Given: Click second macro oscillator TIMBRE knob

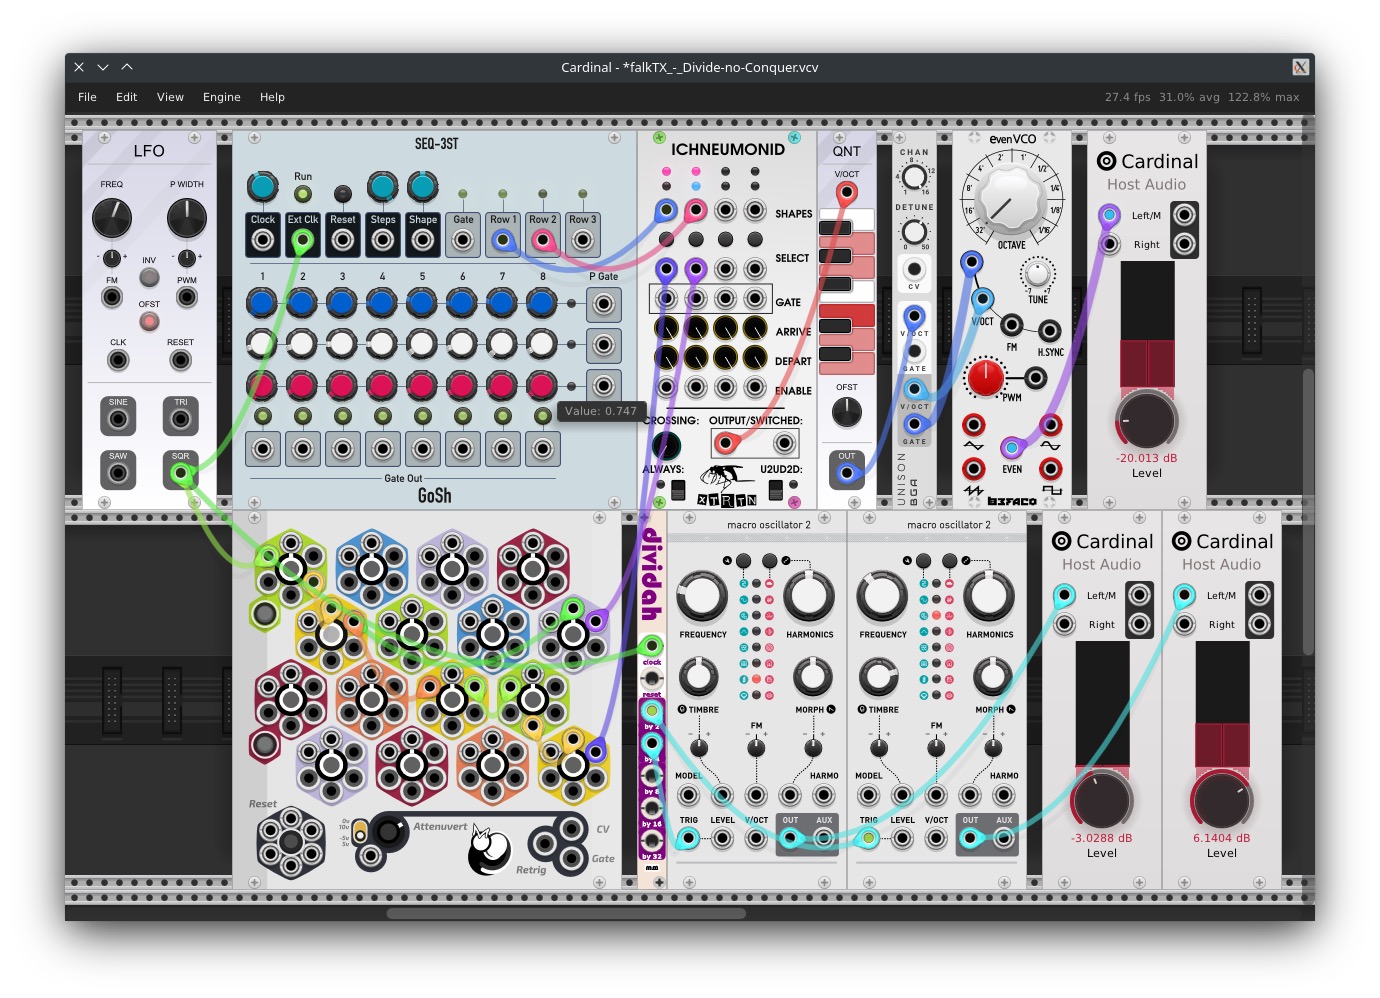Looking at the screenshot, I should [x=878, y=677].
